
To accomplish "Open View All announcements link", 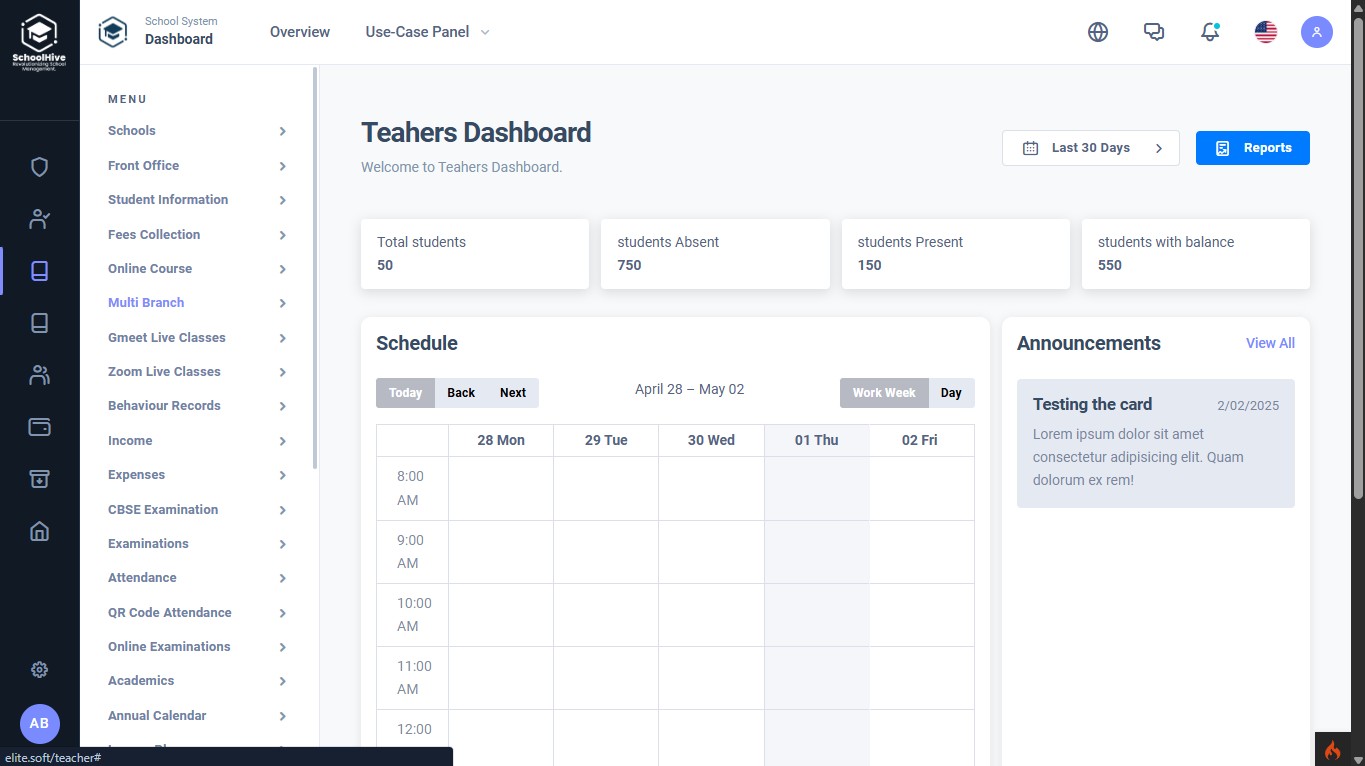I will [1270, 343].
